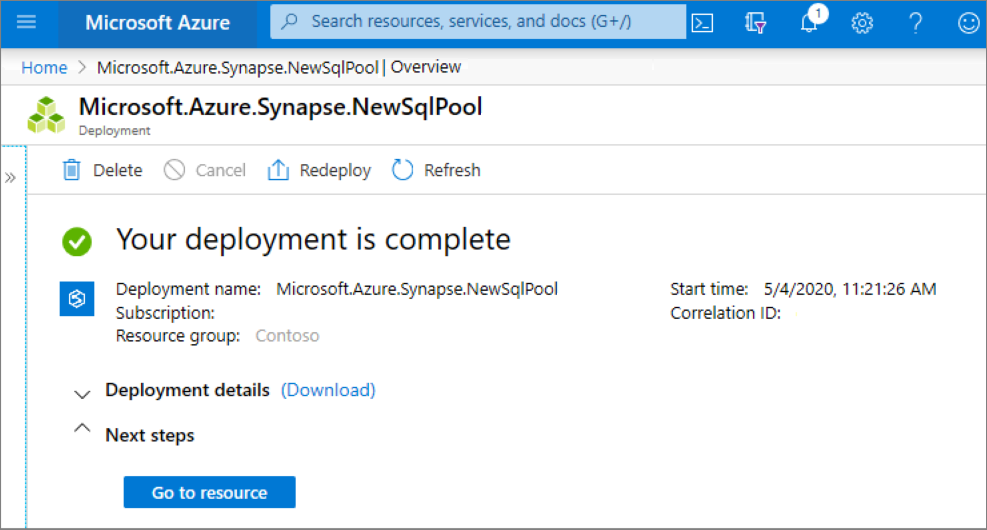Click the Delete trash icon

pos(72,170)
